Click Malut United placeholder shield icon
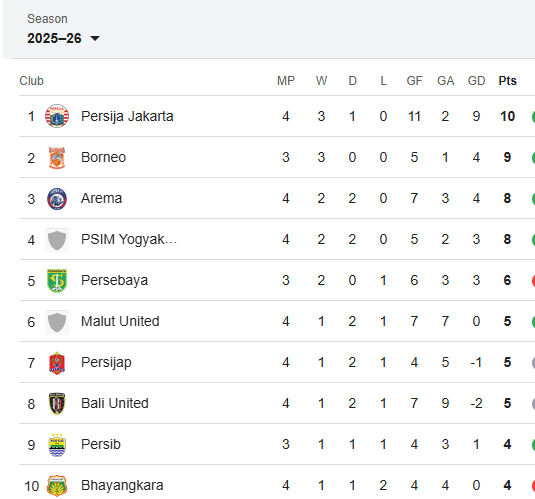This screenshot has height=499, width=535. click(x=57, y=322)
